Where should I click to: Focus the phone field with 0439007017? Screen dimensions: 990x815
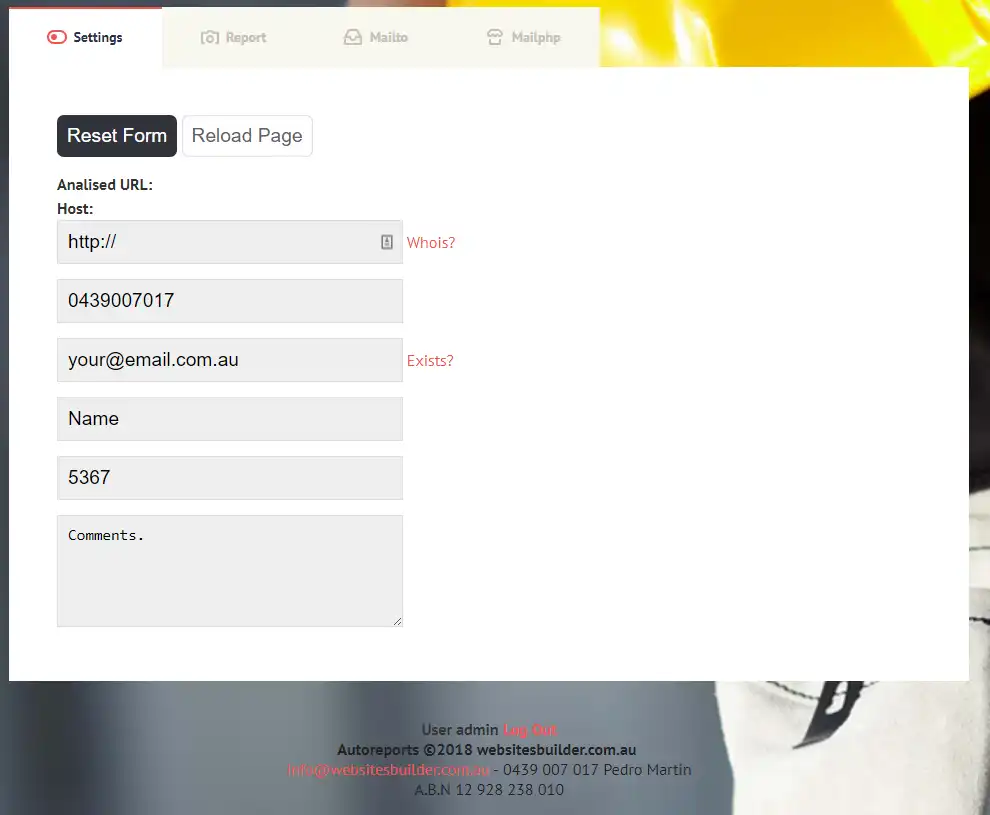point(230,300)
